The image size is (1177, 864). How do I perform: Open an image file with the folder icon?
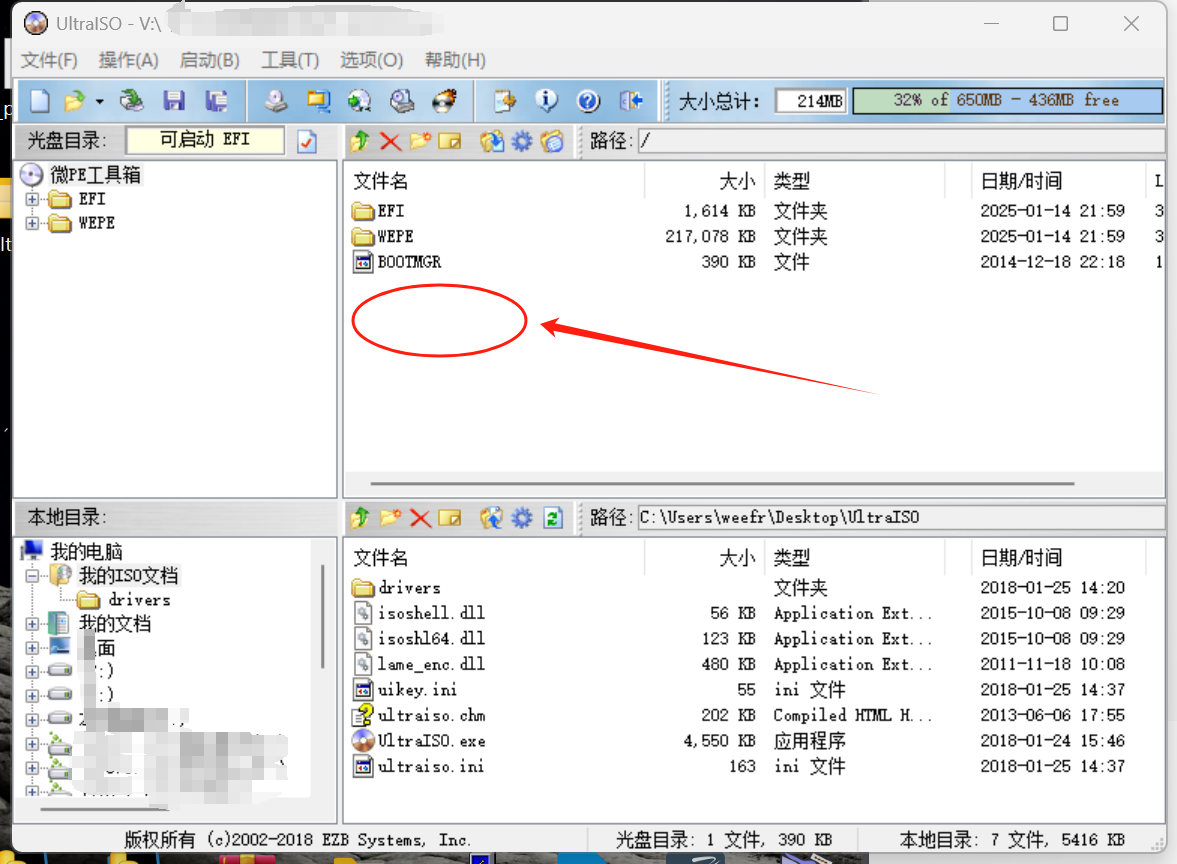coord(74,101)
